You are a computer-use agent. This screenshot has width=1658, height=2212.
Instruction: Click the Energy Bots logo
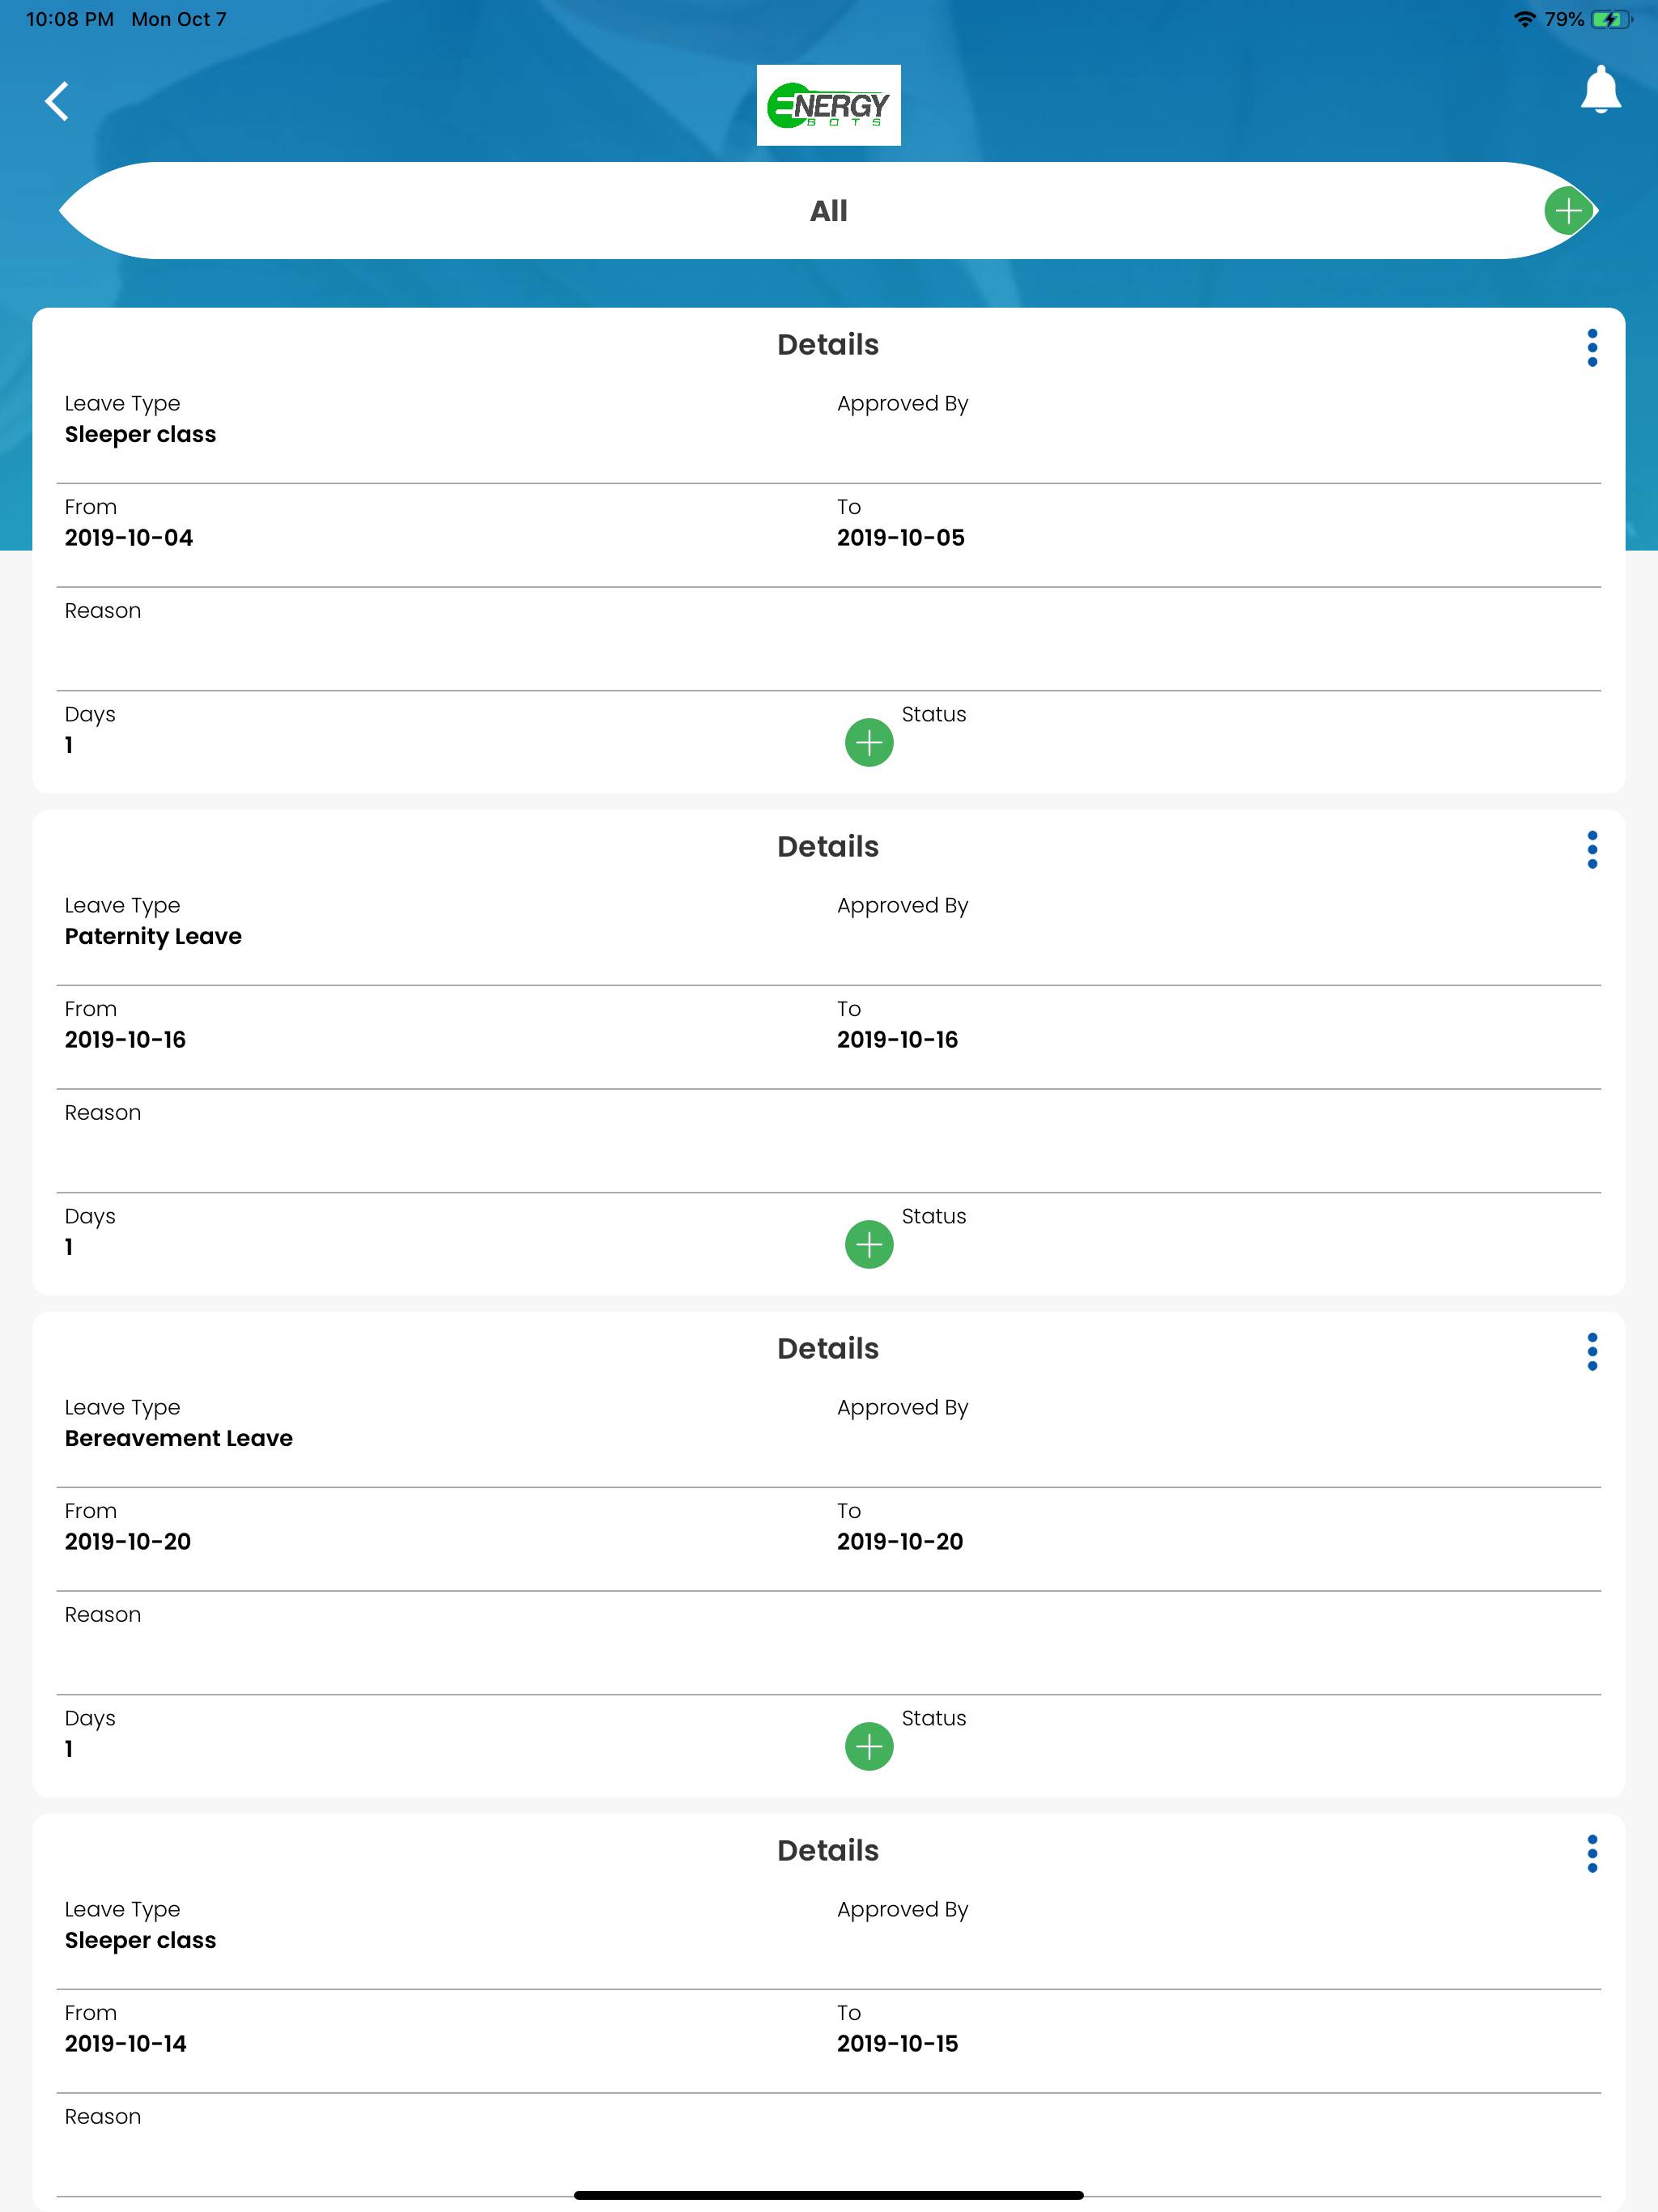pyautogui.click(x=828, y=105)
